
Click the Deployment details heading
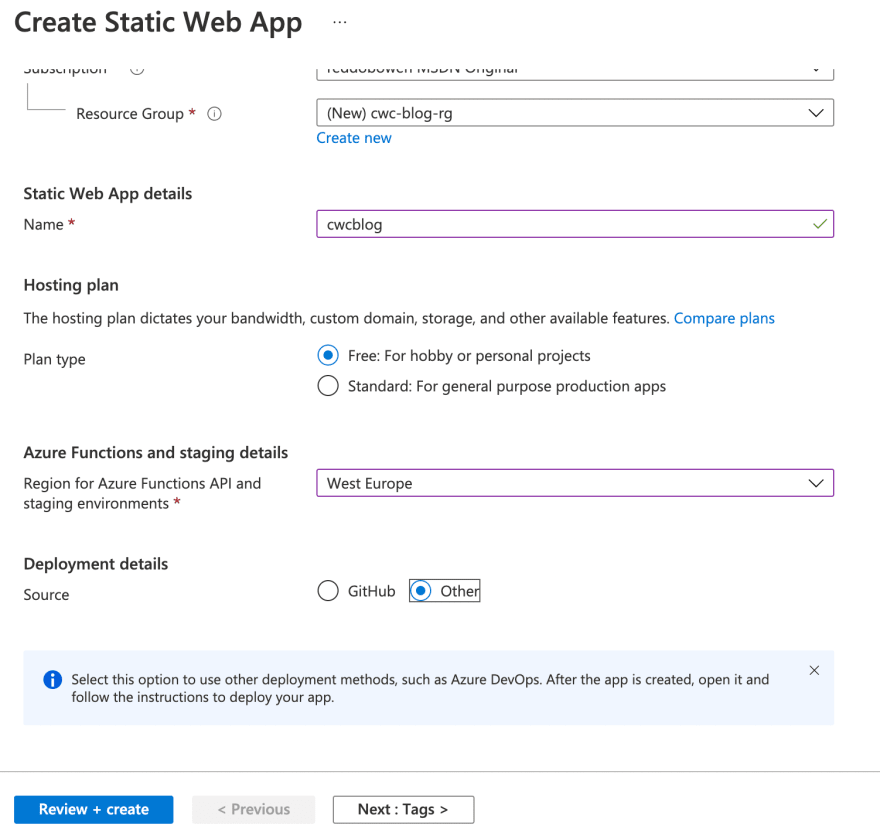click(x=95, y=564)
